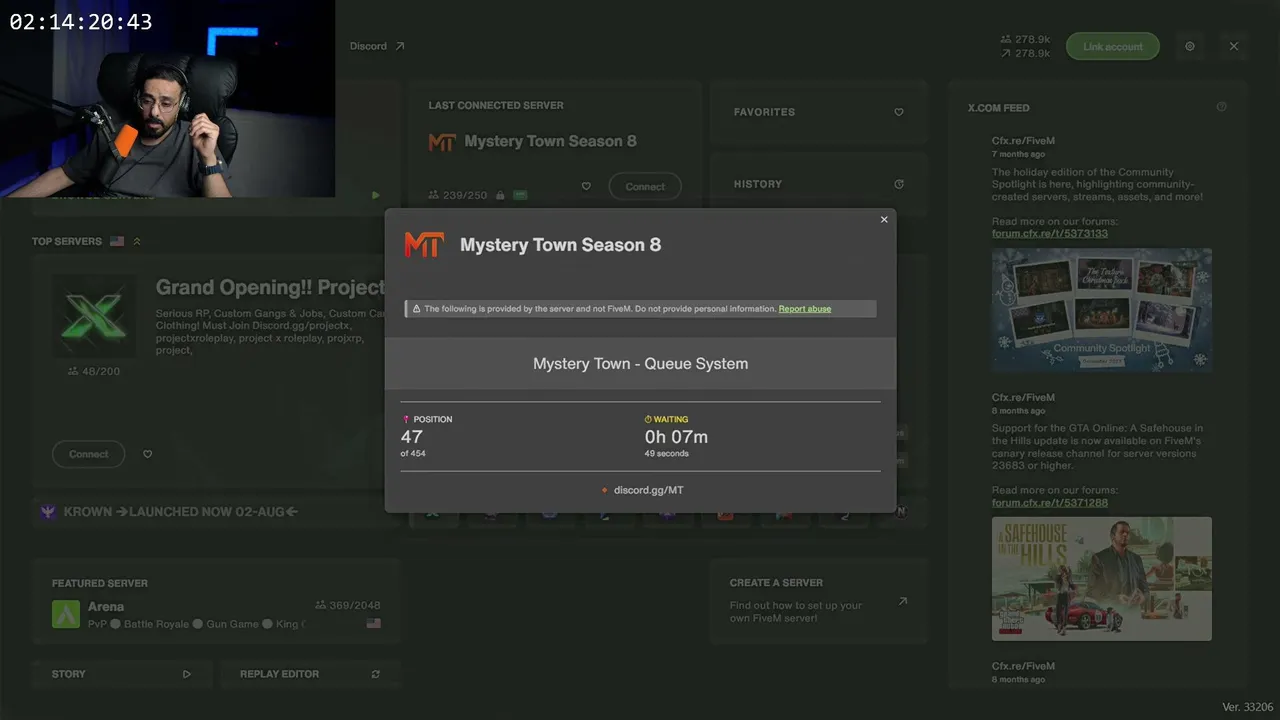Screen dimensions: 1280x720
Task: Click the Link account button
Action: [1112, 47]
